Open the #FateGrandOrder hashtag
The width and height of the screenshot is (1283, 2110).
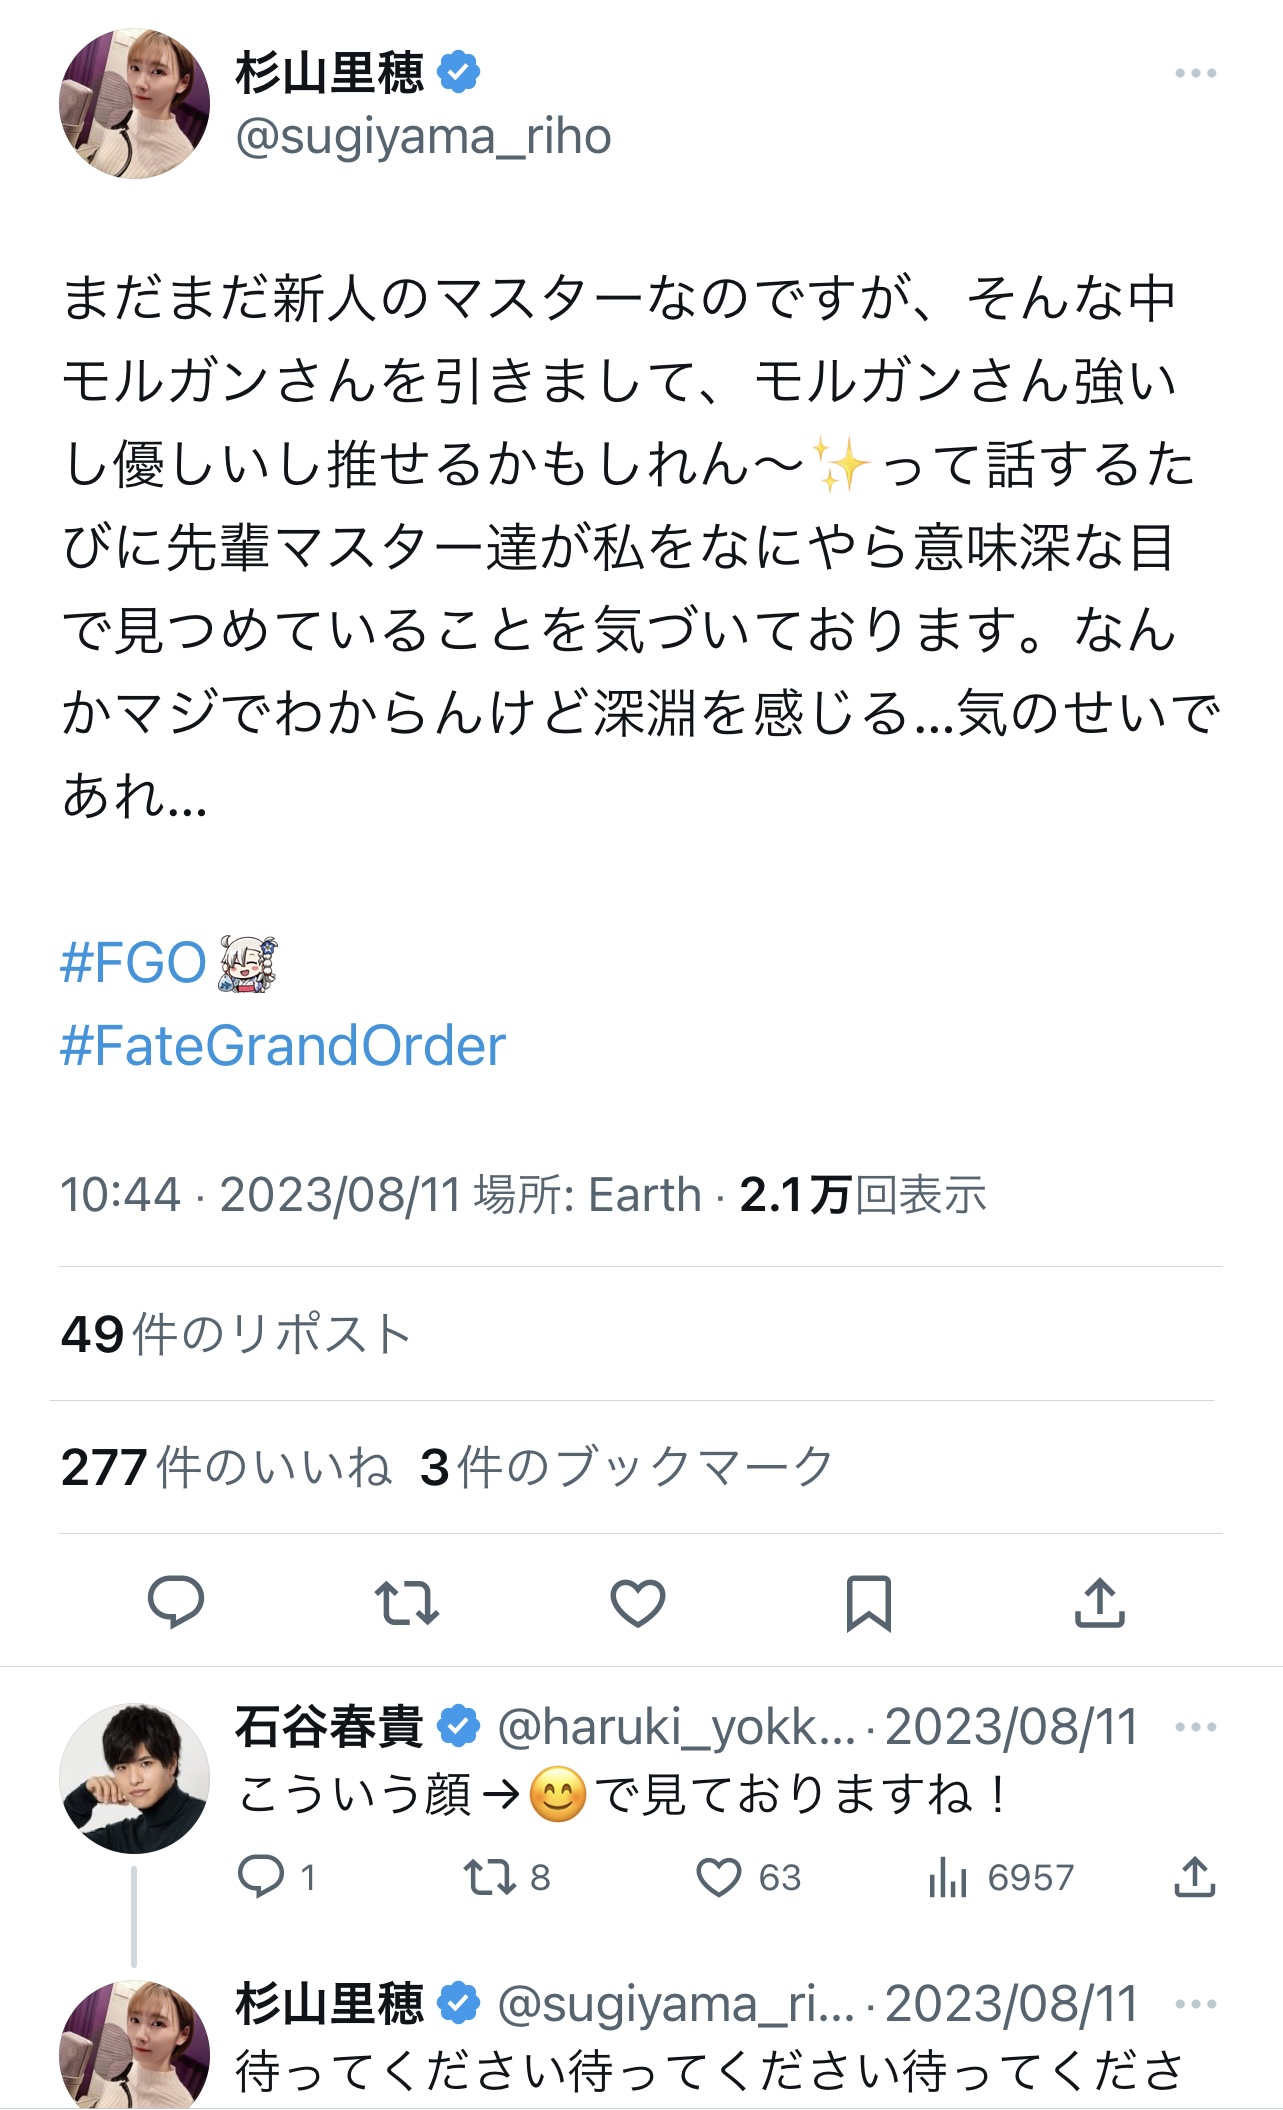[x=283, y=1046]
